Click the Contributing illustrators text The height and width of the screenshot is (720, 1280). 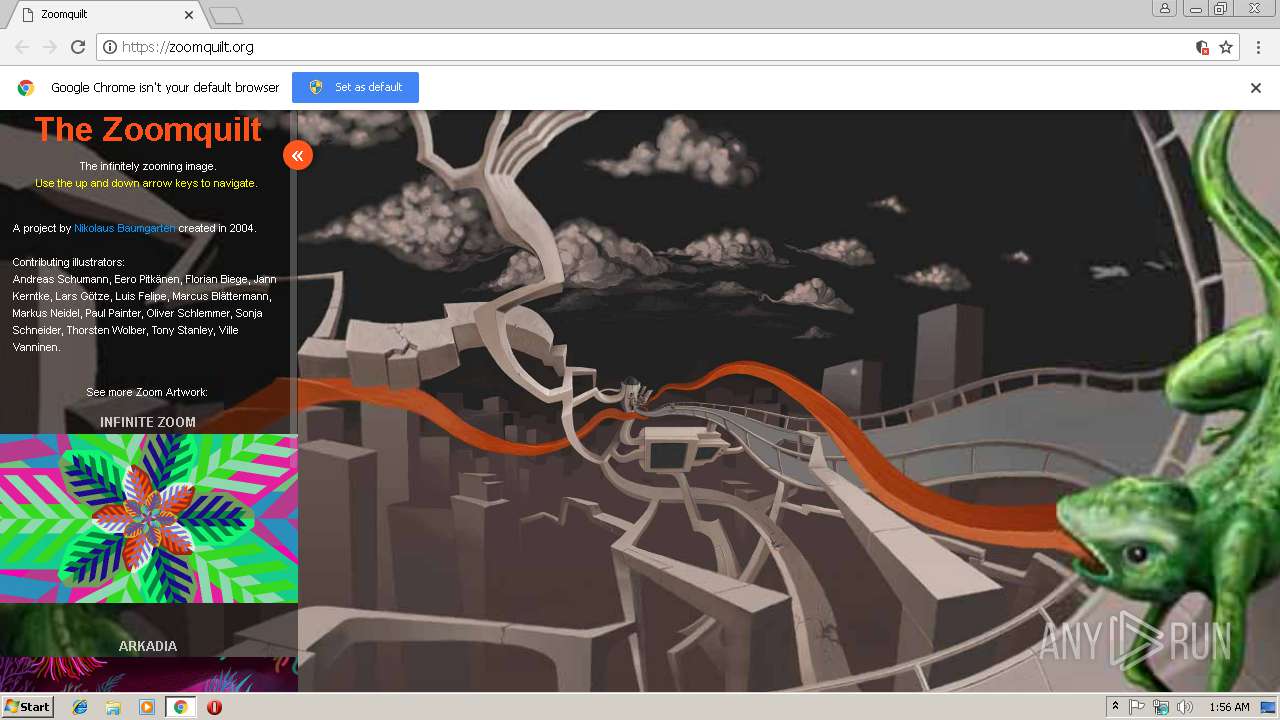tap(68, 262)
